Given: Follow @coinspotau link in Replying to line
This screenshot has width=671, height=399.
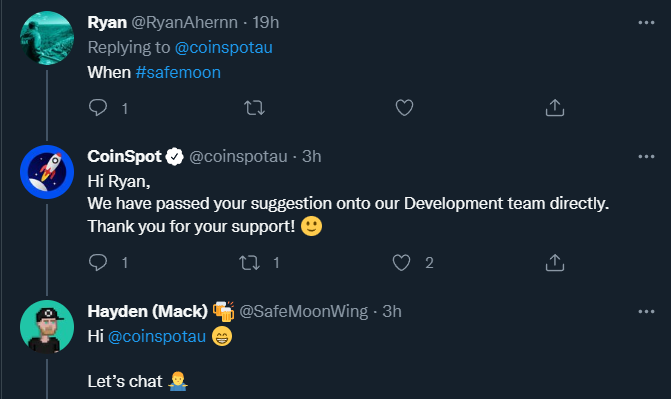Looking at the screenshot, I should tap(223, 48).
